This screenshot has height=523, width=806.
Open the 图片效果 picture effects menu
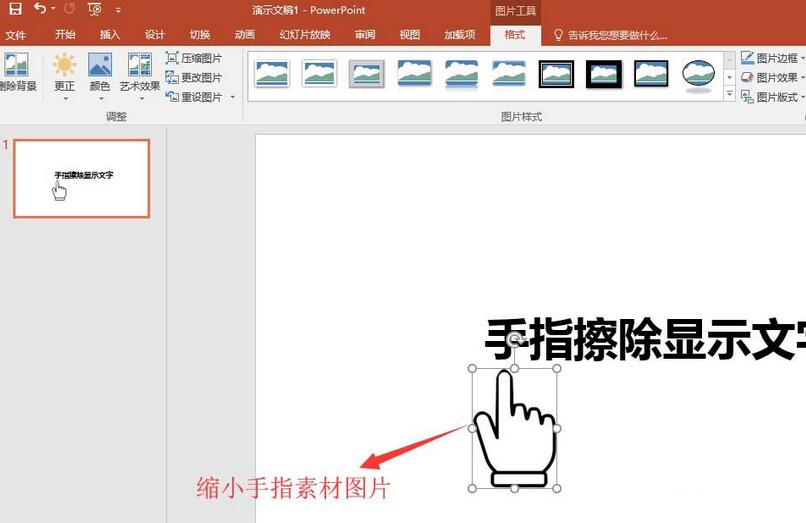pos(773,77)
